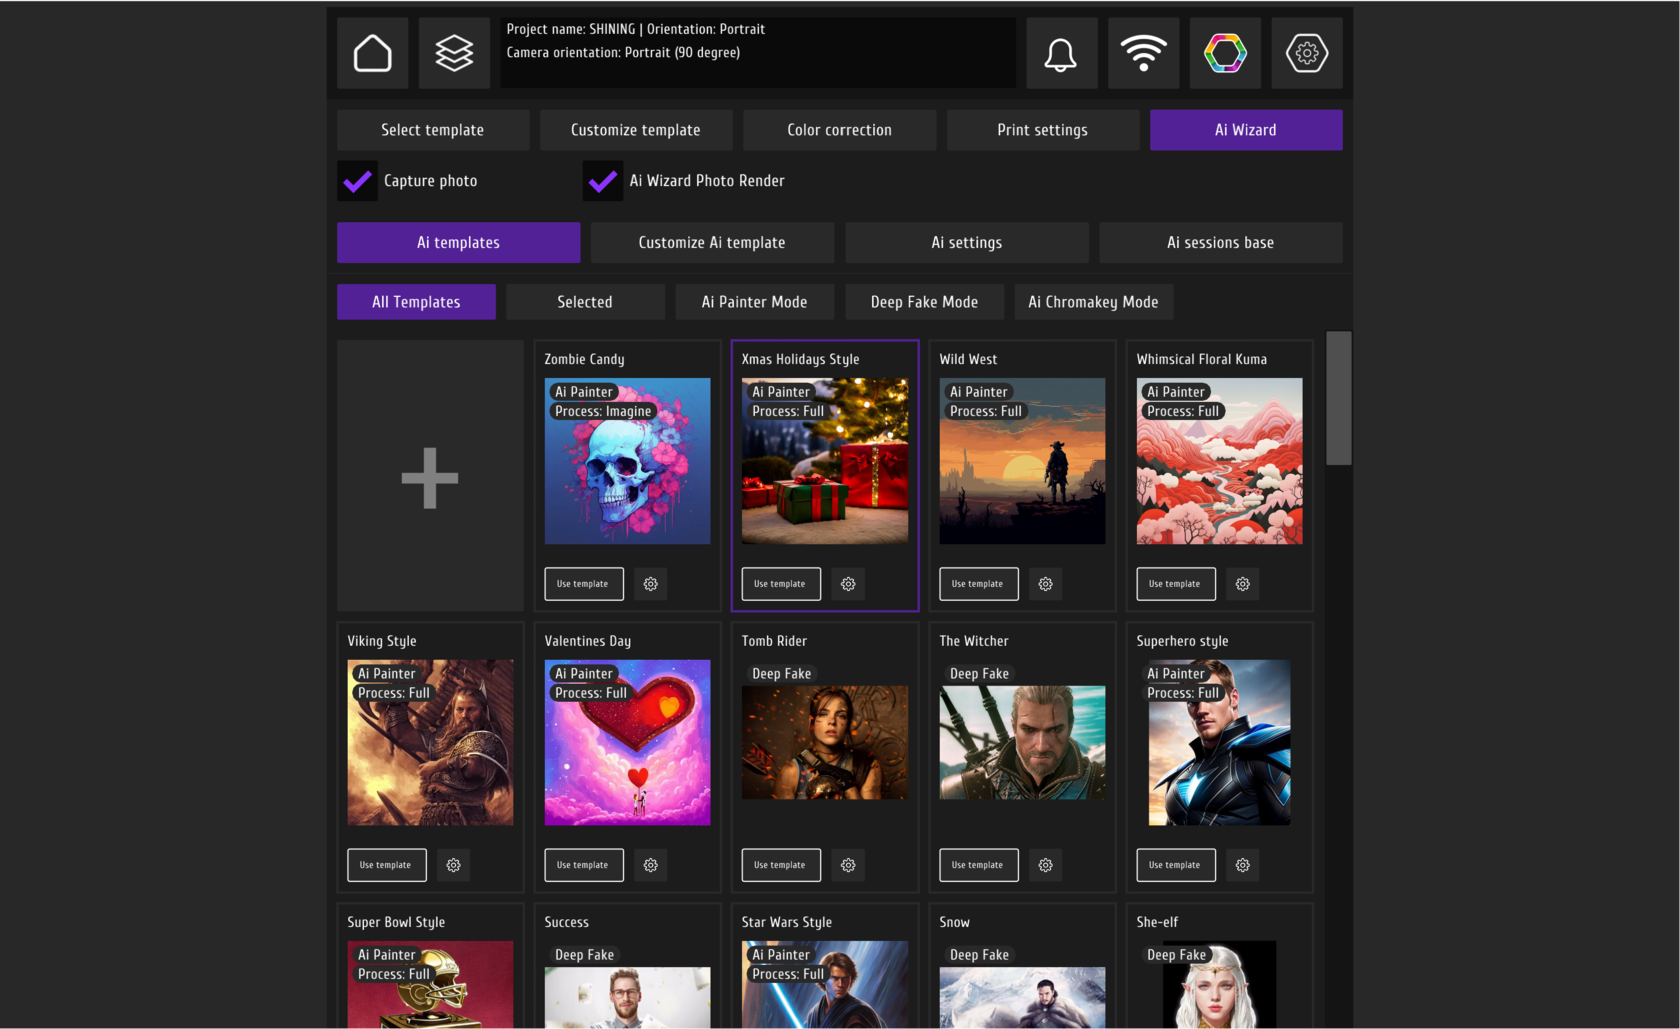Switch to Select template tab

click(x=433, y=130)
